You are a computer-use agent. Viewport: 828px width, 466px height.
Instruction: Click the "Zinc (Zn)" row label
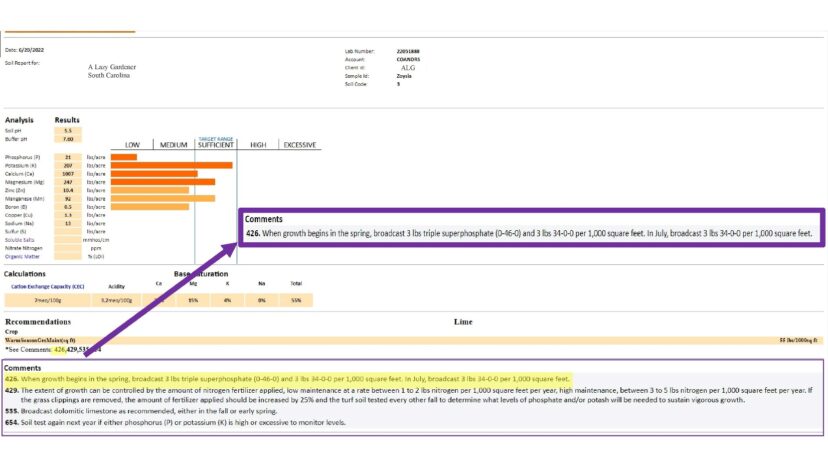pos(15,190)
